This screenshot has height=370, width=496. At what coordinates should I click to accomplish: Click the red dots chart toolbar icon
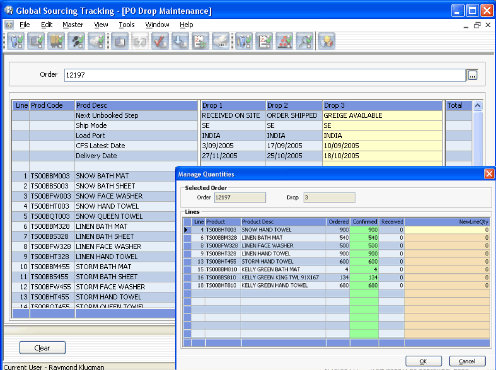[x=284, y=41]
